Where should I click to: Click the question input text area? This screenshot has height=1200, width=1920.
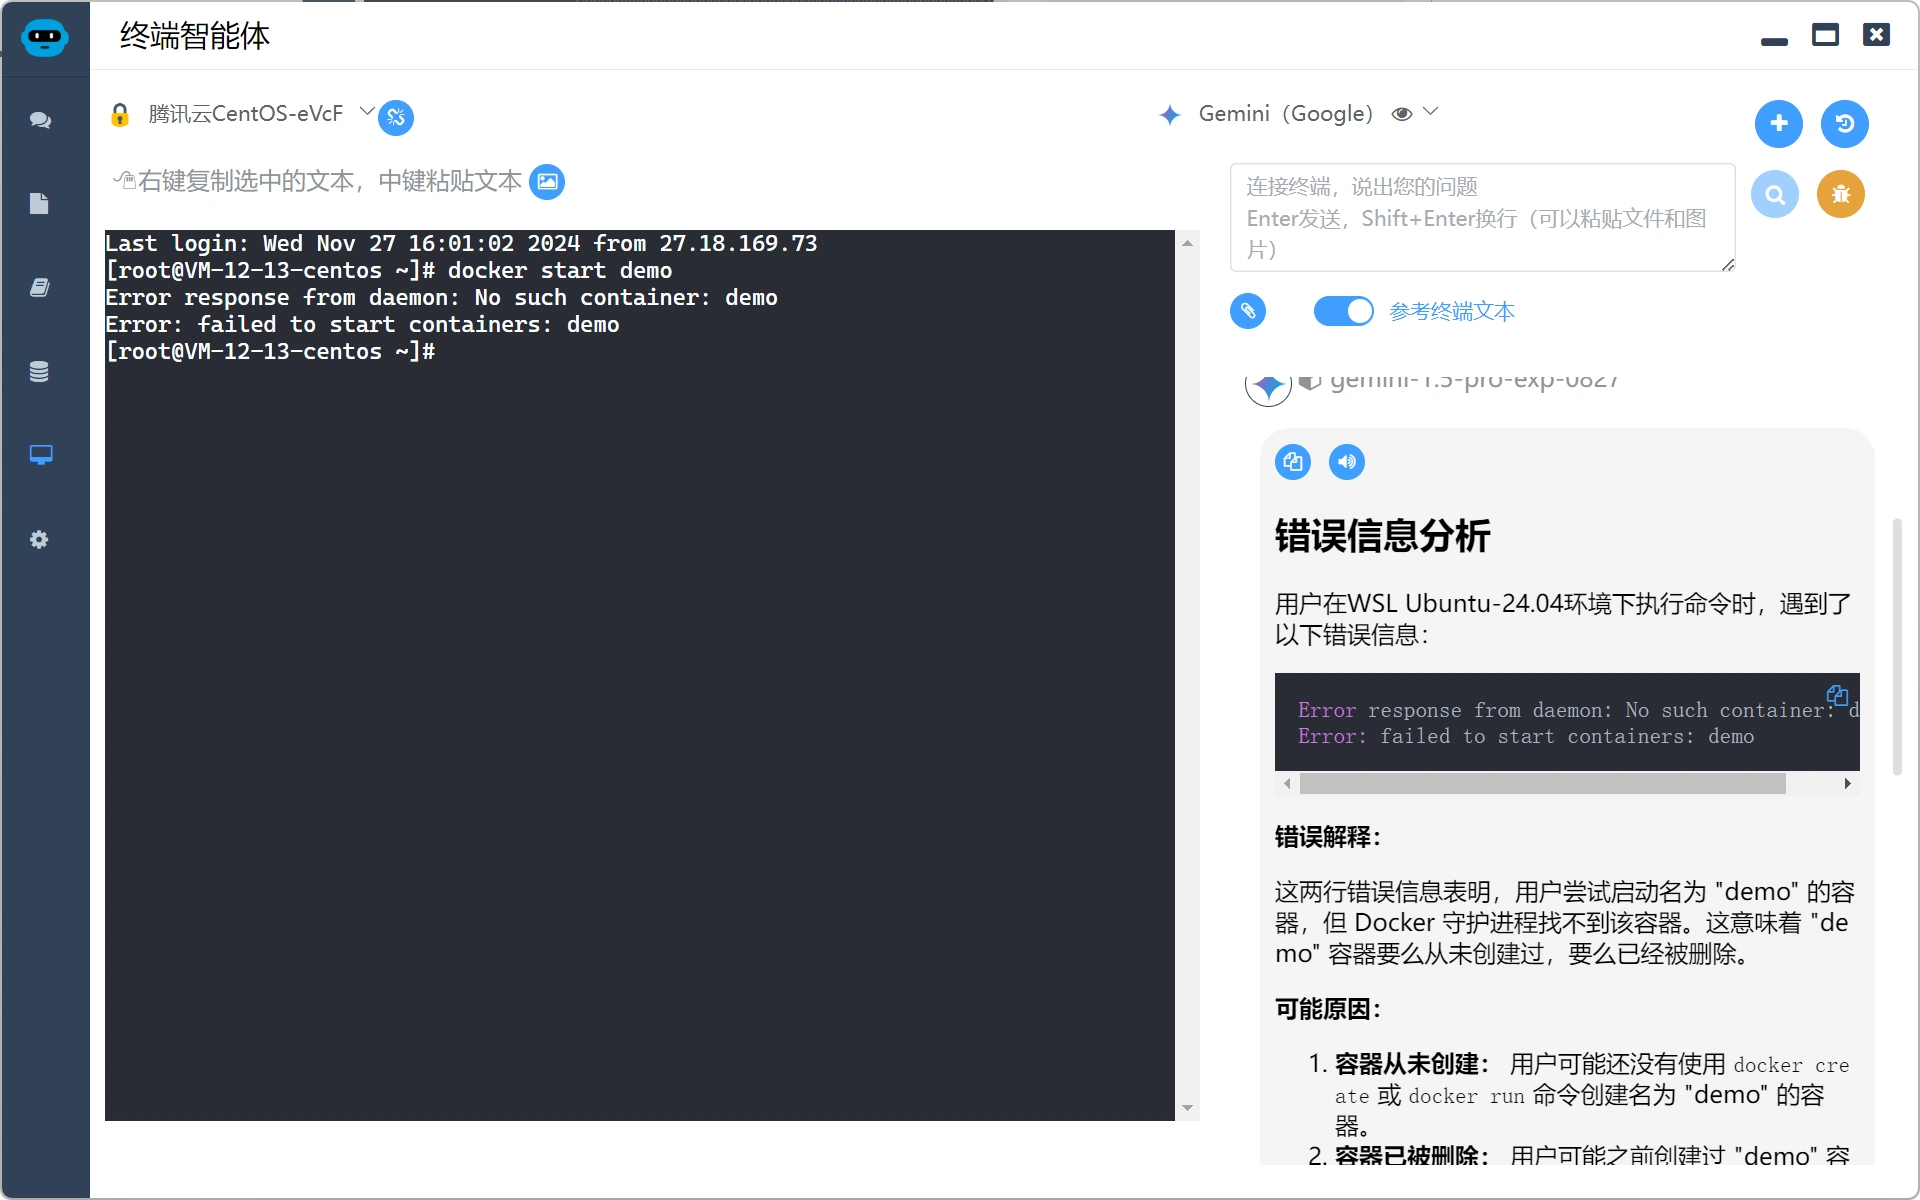click(x=1483, y=218)
